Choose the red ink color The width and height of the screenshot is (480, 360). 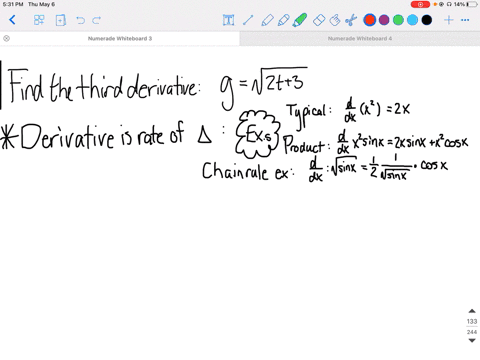(x=369, y=20)
